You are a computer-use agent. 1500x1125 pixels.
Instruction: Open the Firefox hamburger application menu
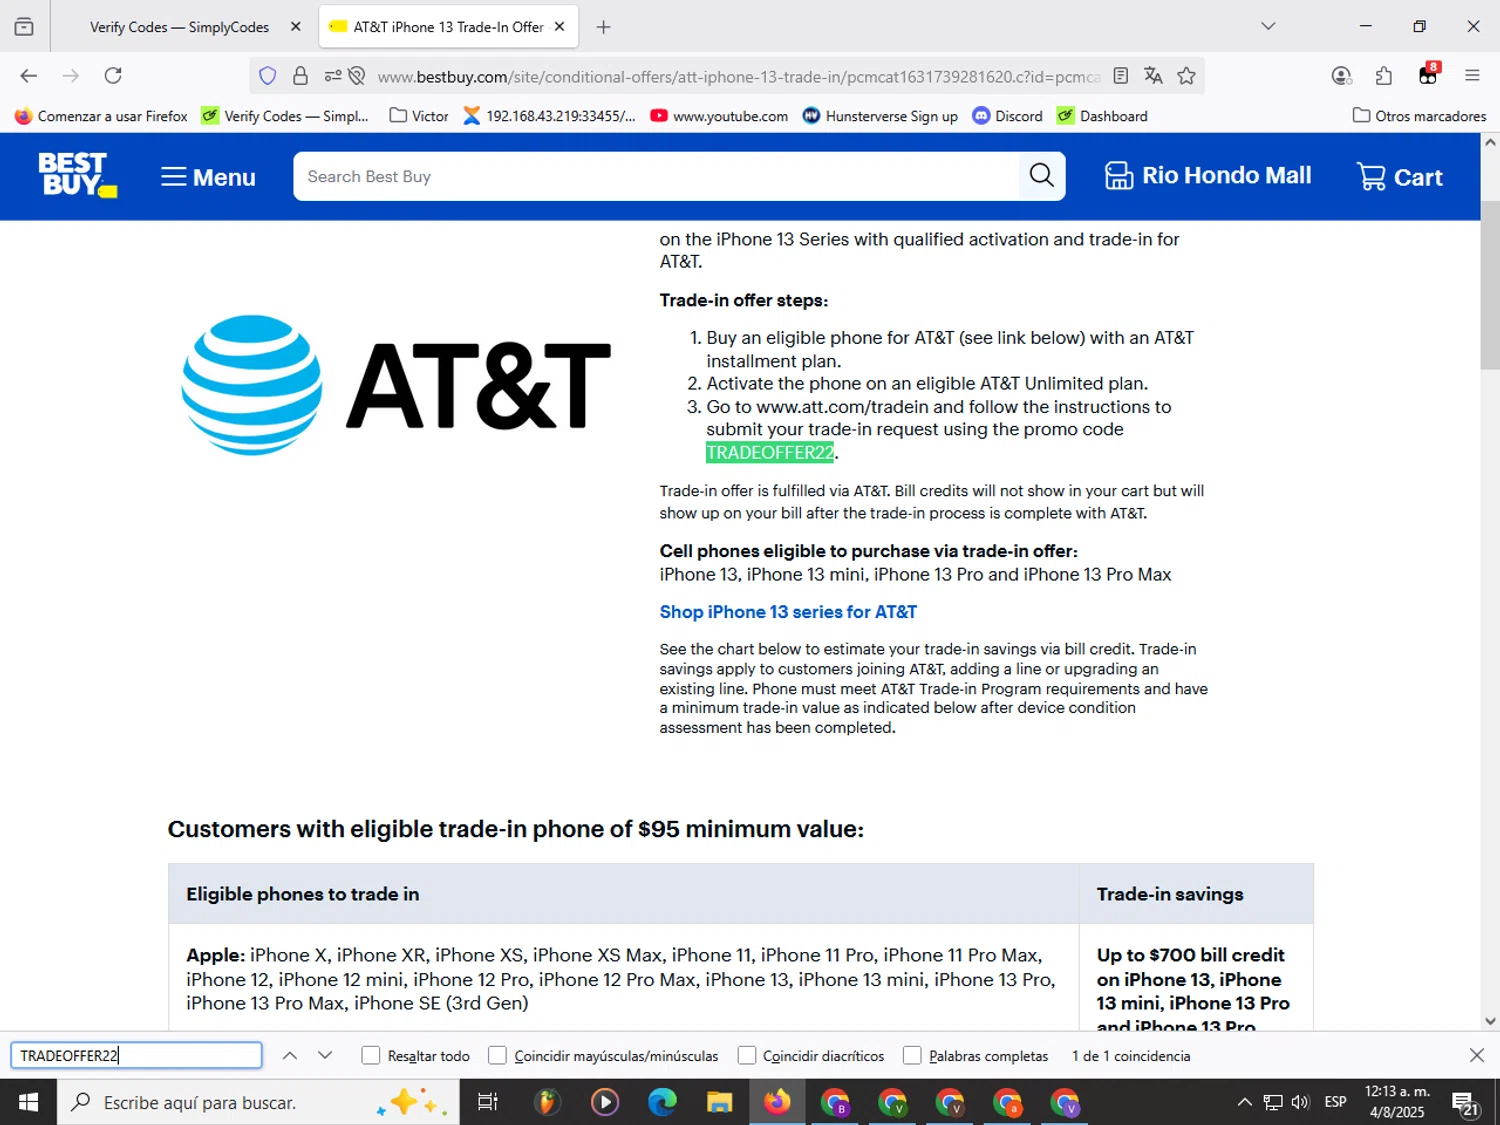[1472, 76]
